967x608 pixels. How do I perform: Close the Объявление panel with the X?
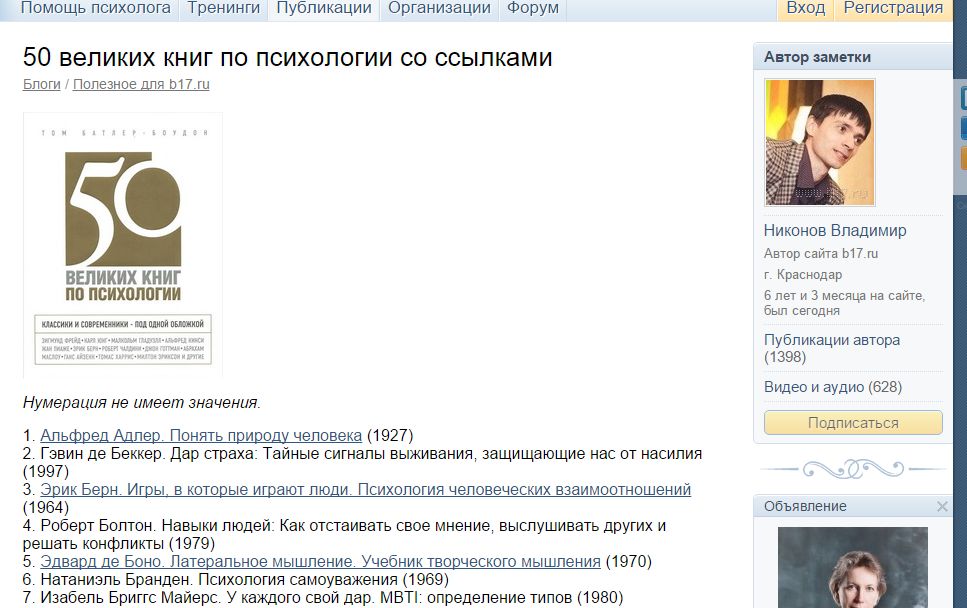(942, 506)
